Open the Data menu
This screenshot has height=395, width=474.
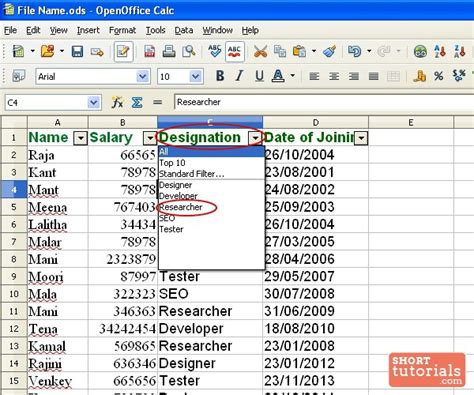point(184,30)
